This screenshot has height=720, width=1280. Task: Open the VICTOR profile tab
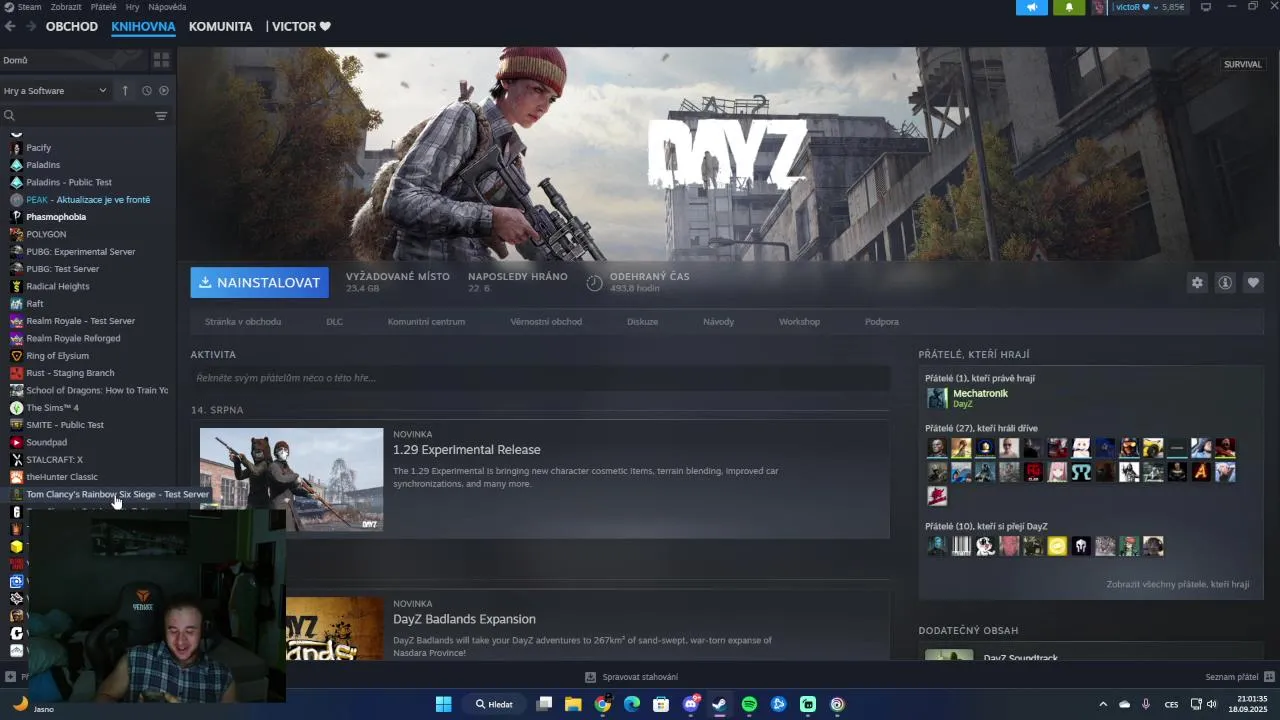point(300,26)
